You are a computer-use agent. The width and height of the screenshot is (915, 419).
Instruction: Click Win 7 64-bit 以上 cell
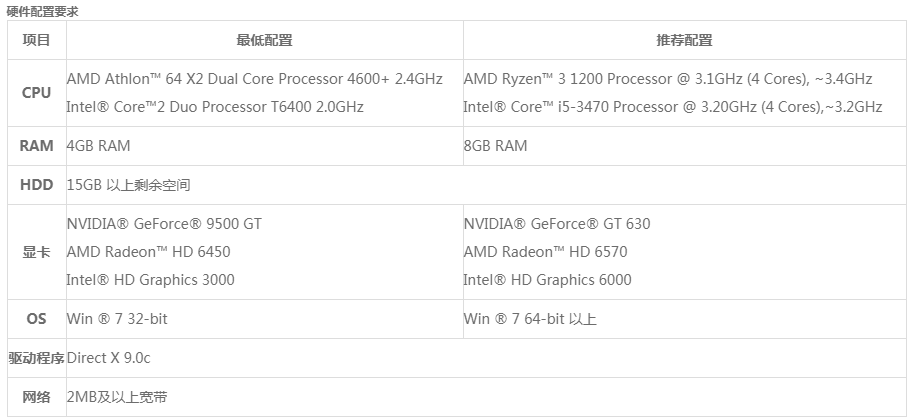click(530, 319)
